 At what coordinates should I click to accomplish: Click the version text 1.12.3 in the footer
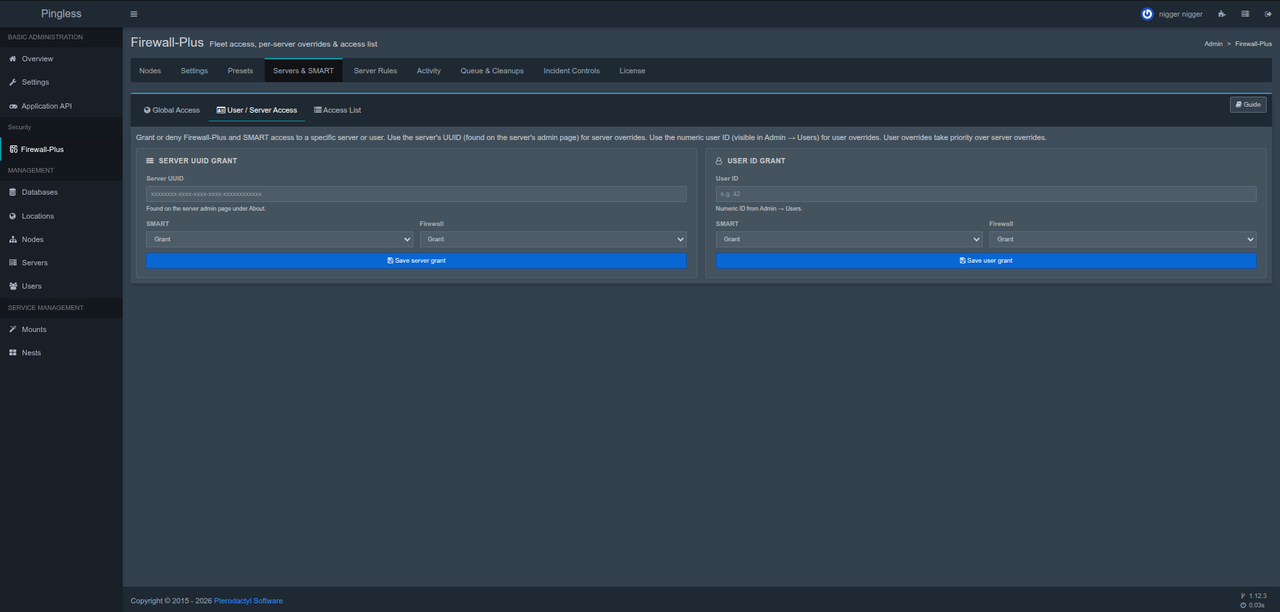(x=1258, y=596)
